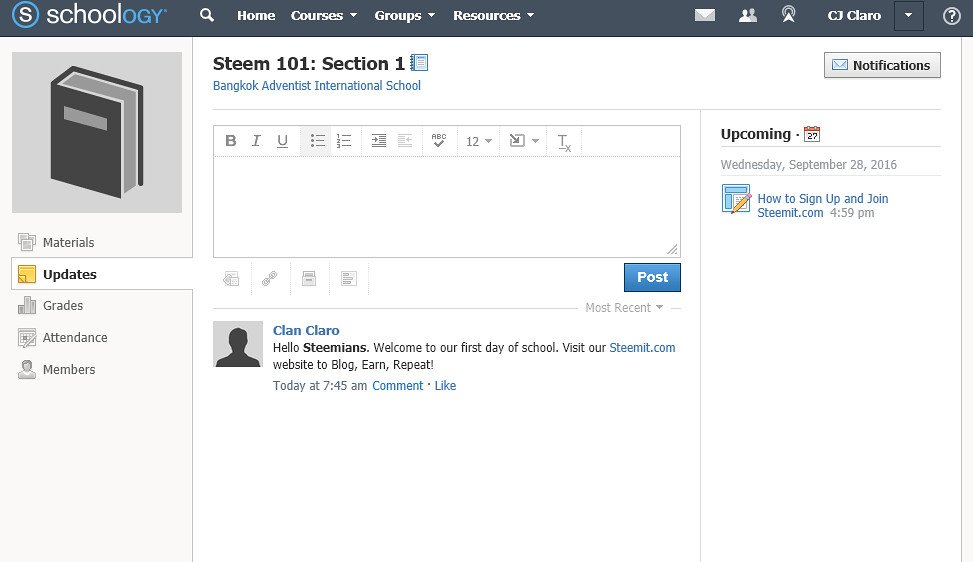Open the search magnifier icon
The height and width of the screenshot is (562, 973).
click(x=207, y=15)
